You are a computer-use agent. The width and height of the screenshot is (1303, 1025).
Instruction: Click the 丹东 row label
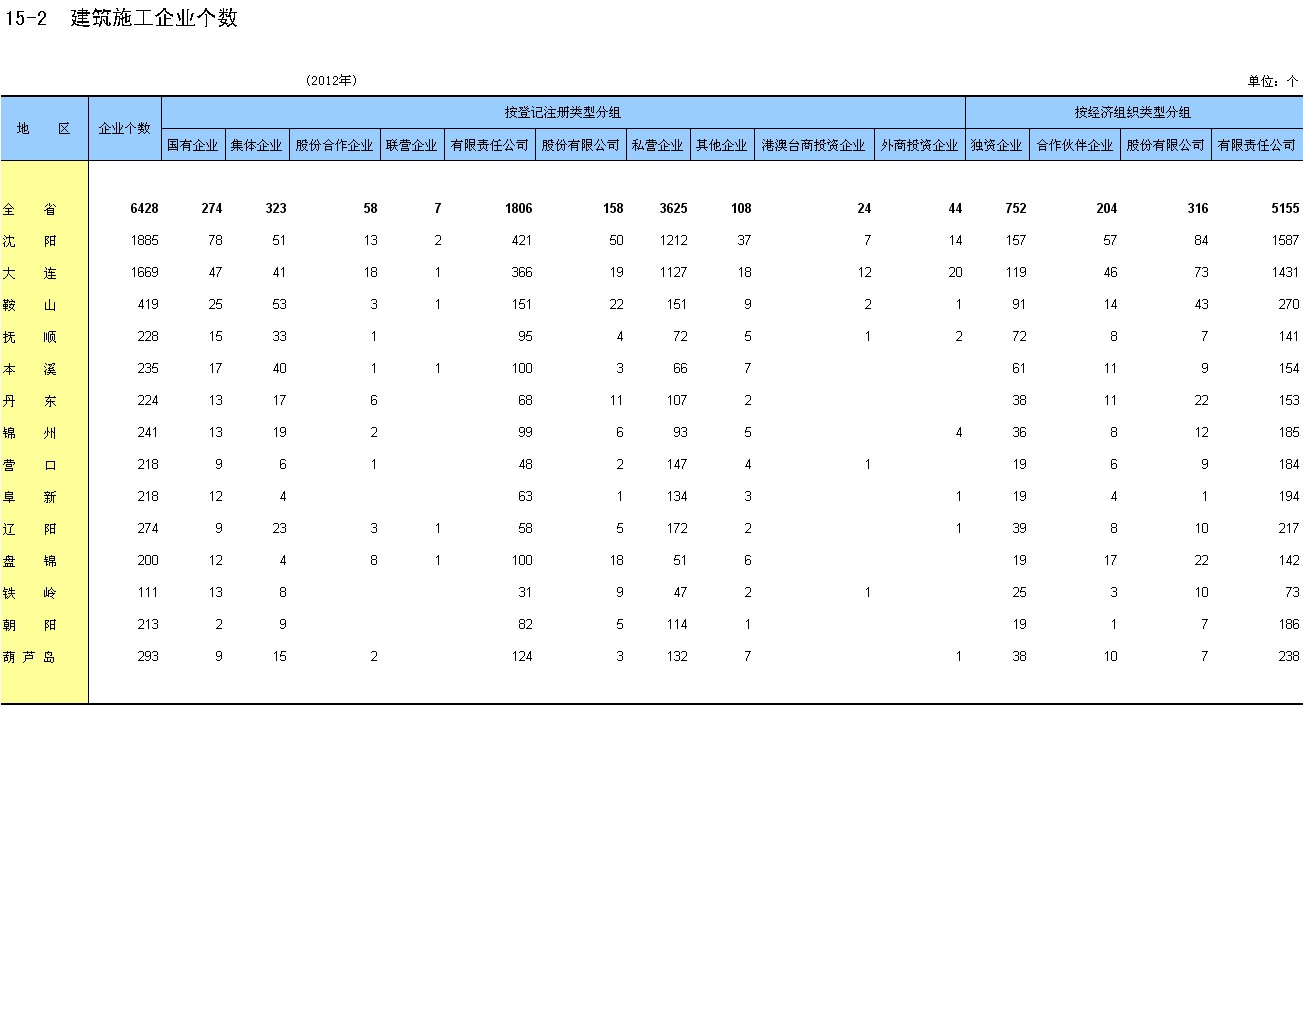[30, 401]
